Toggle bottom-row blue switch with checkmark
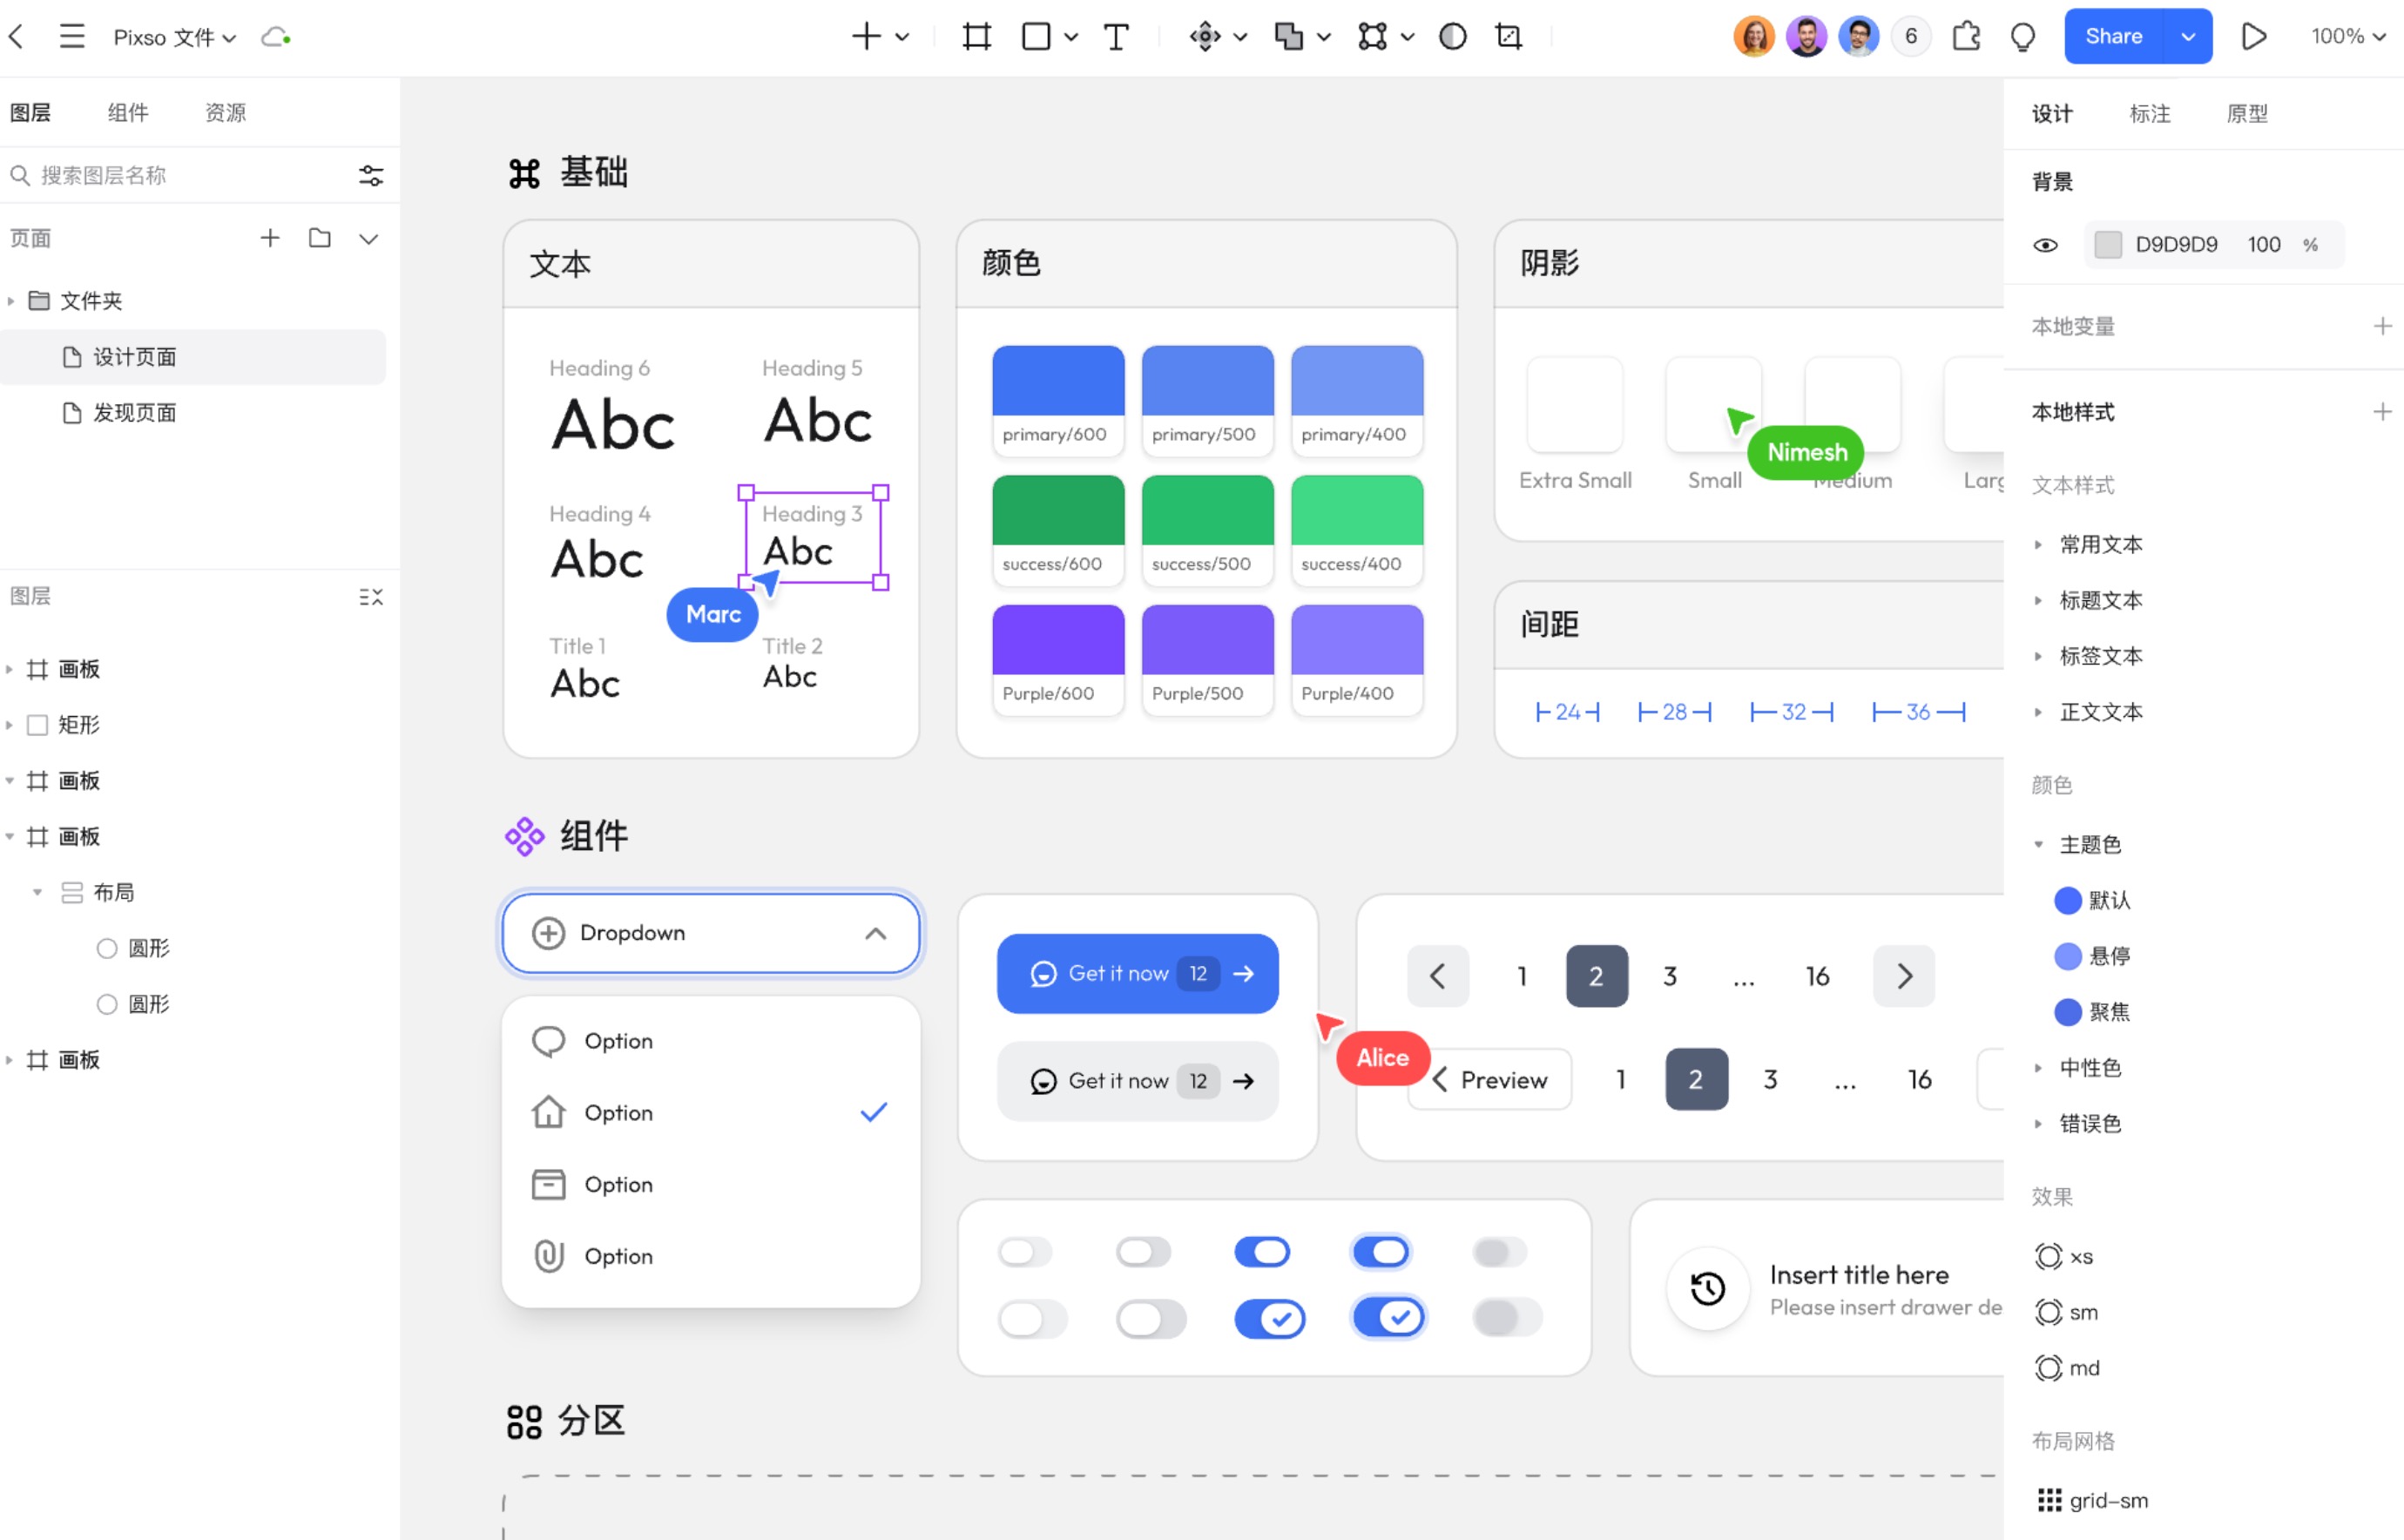 (1269, 1318)
